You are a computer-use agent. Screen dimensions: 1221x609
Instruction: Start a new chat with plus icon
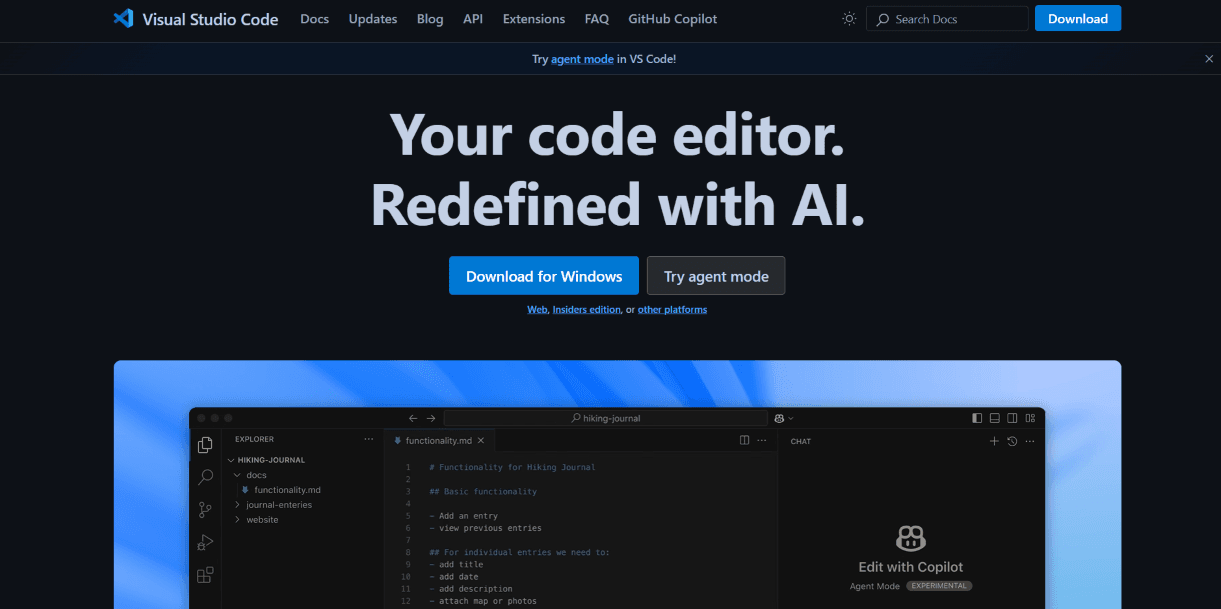pyautogui.click(x=994, y=441)
